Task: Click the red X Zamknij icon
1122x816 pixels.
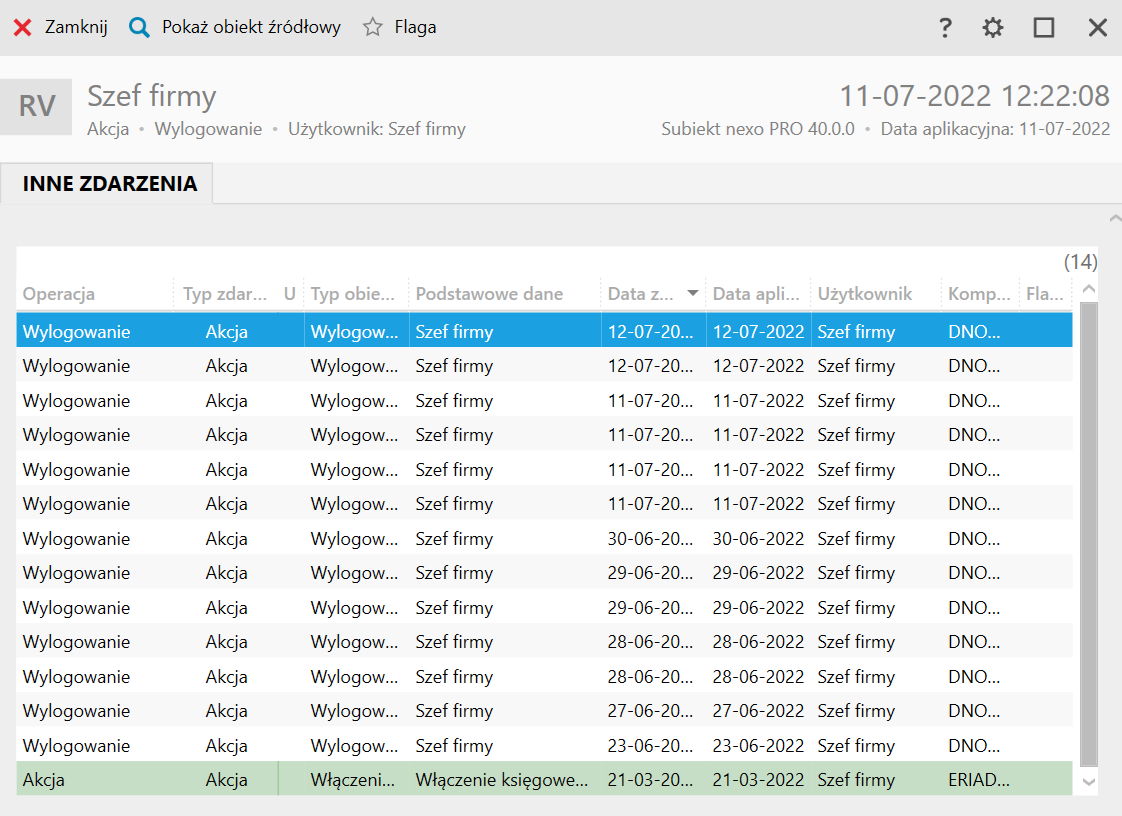Action: (22, 28)
